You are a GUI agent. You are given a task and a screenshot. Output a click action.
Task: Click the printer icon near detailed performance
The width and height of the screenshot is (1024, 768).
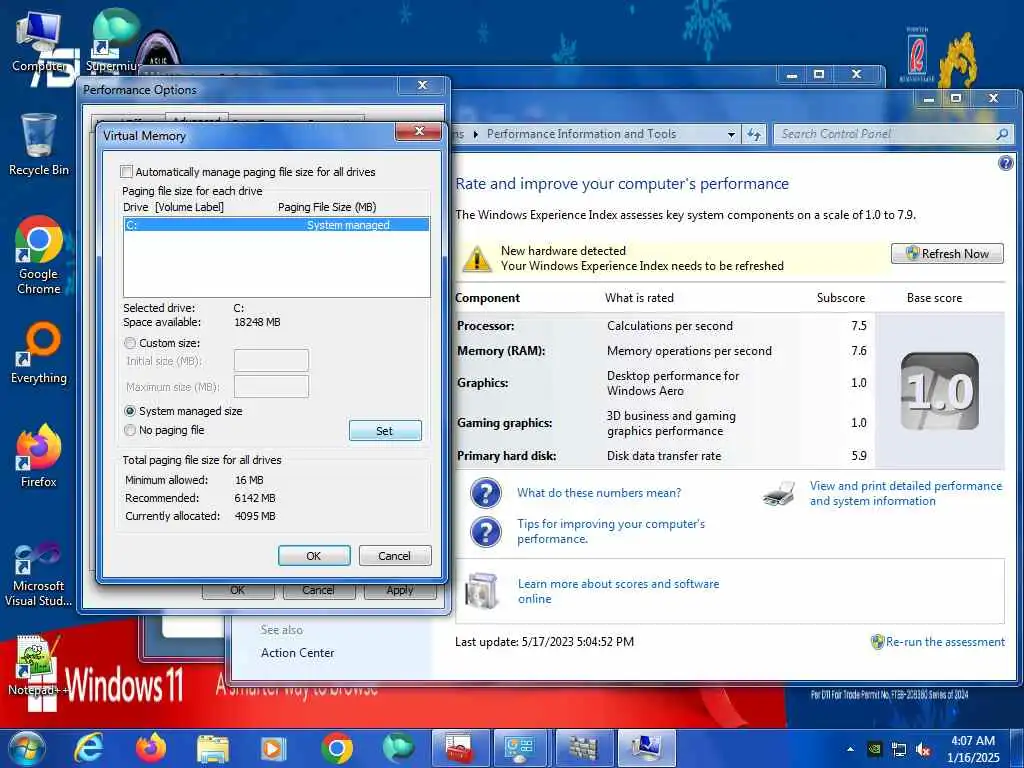pyautogui.click(x=779, y=493)
